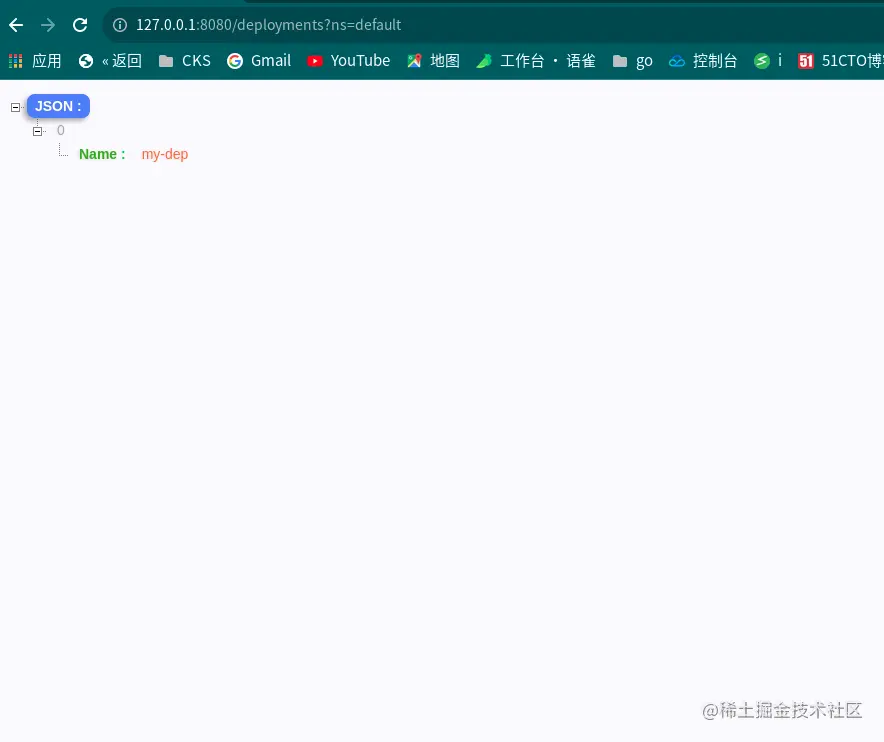Click the browser forward arrow

(48, 25)
